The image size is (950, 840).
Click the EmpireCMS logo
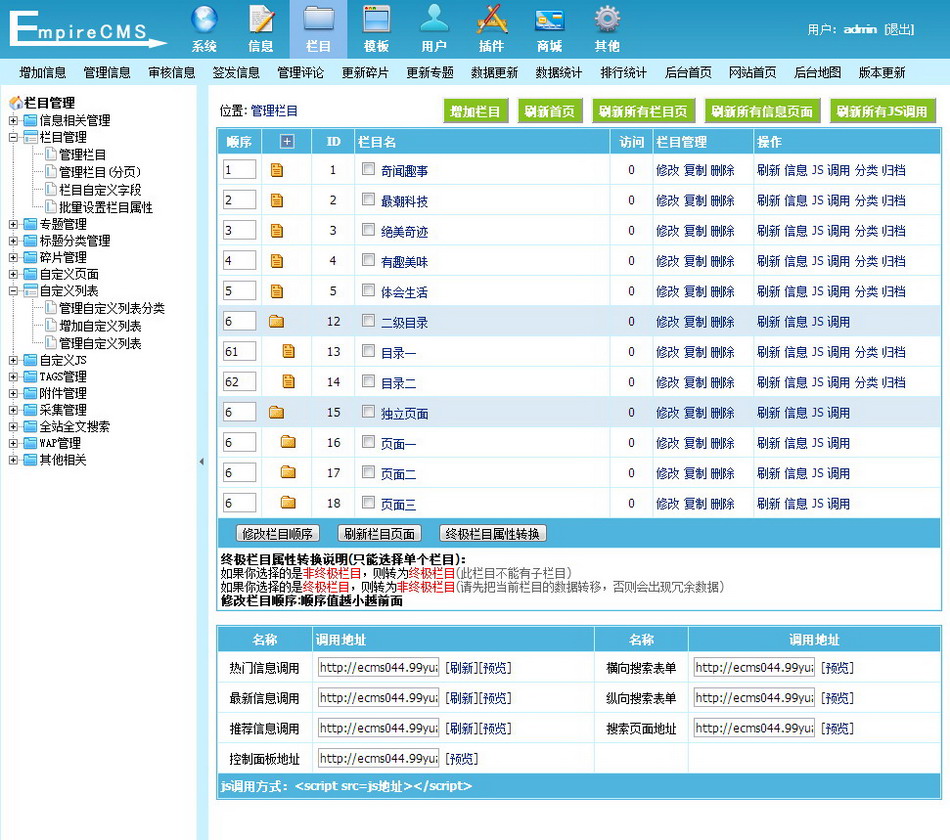pyautogui.click(x=87, y=29)
